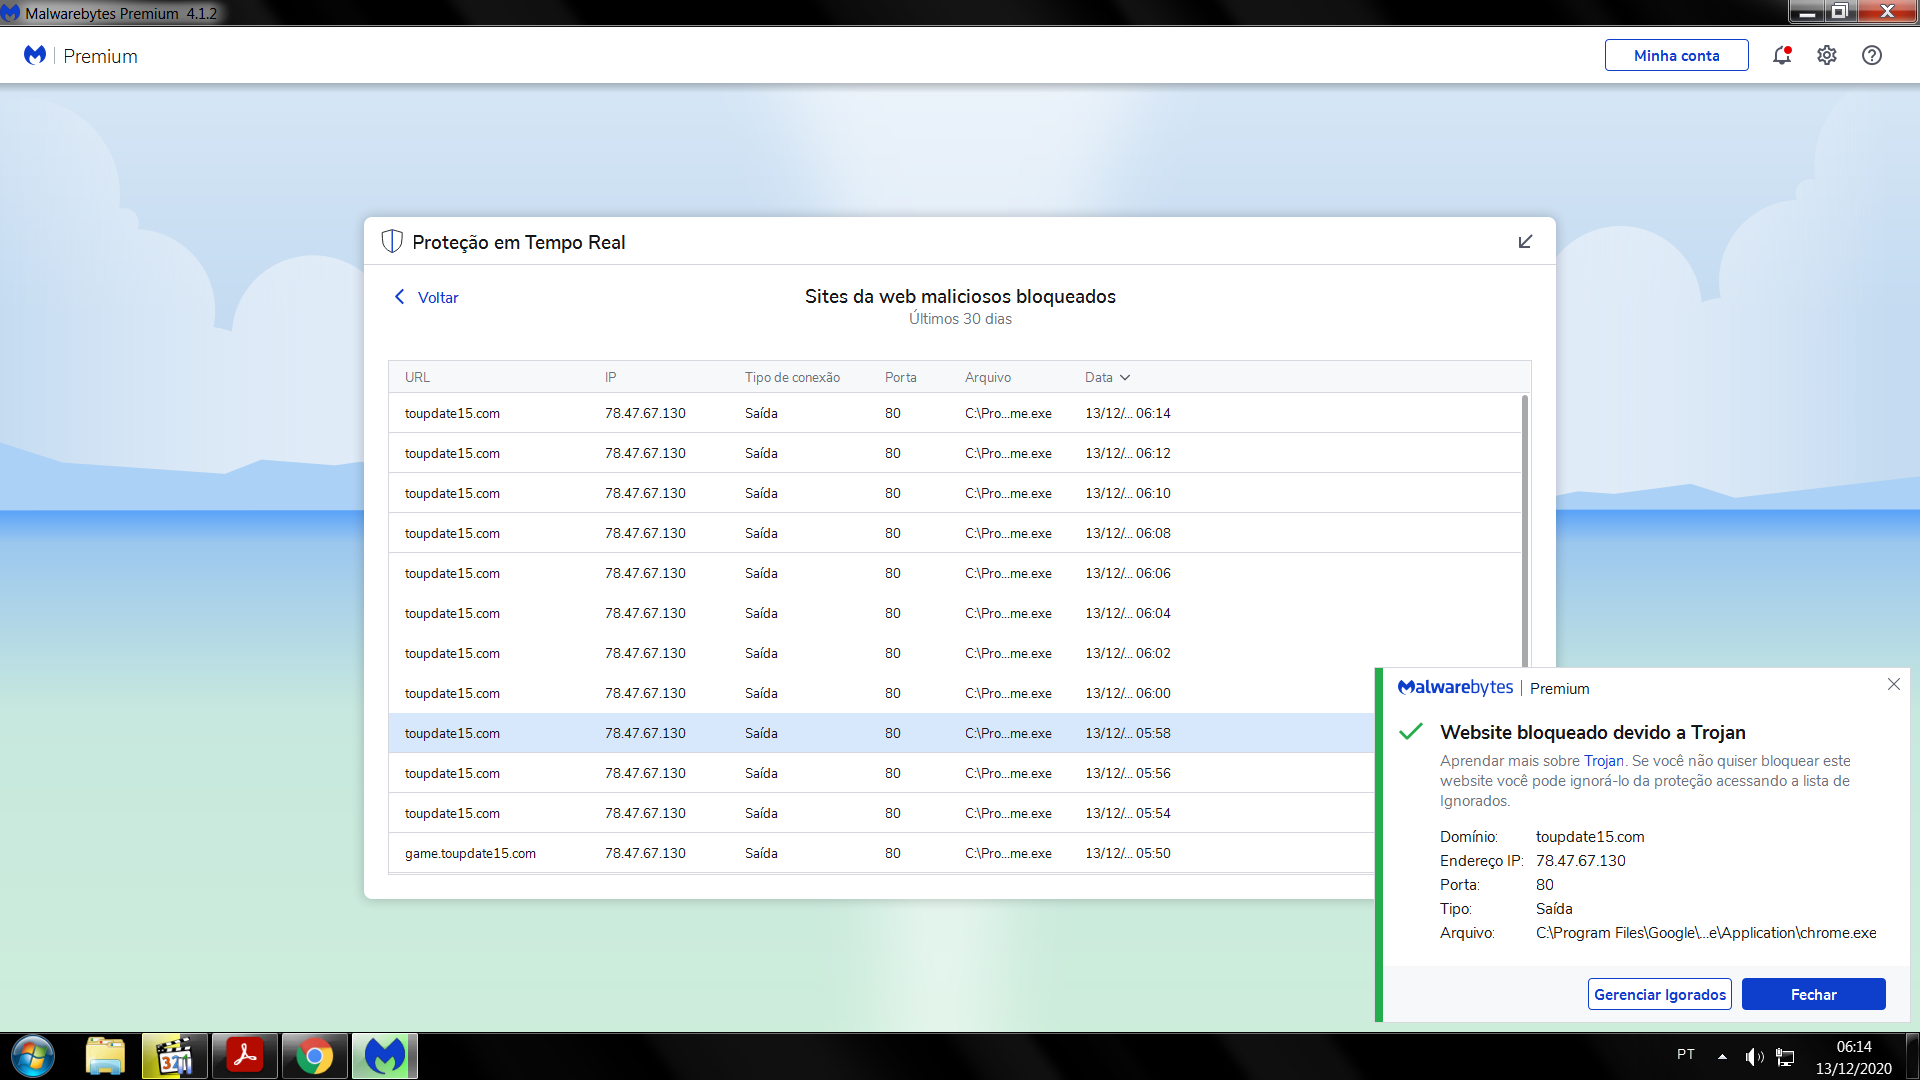This screenshot has width=1920, height=1080.
Task: Click the shield icon beside Proteção em Tempo Real
Action: point(392,241)
